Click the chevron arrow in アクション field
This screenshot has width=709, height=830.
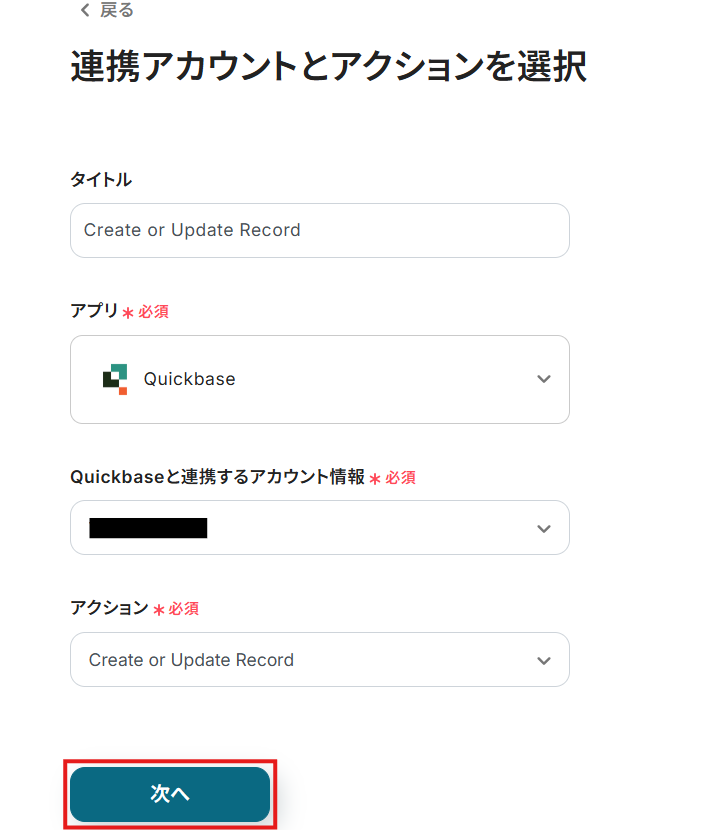(x=543, y=660)
